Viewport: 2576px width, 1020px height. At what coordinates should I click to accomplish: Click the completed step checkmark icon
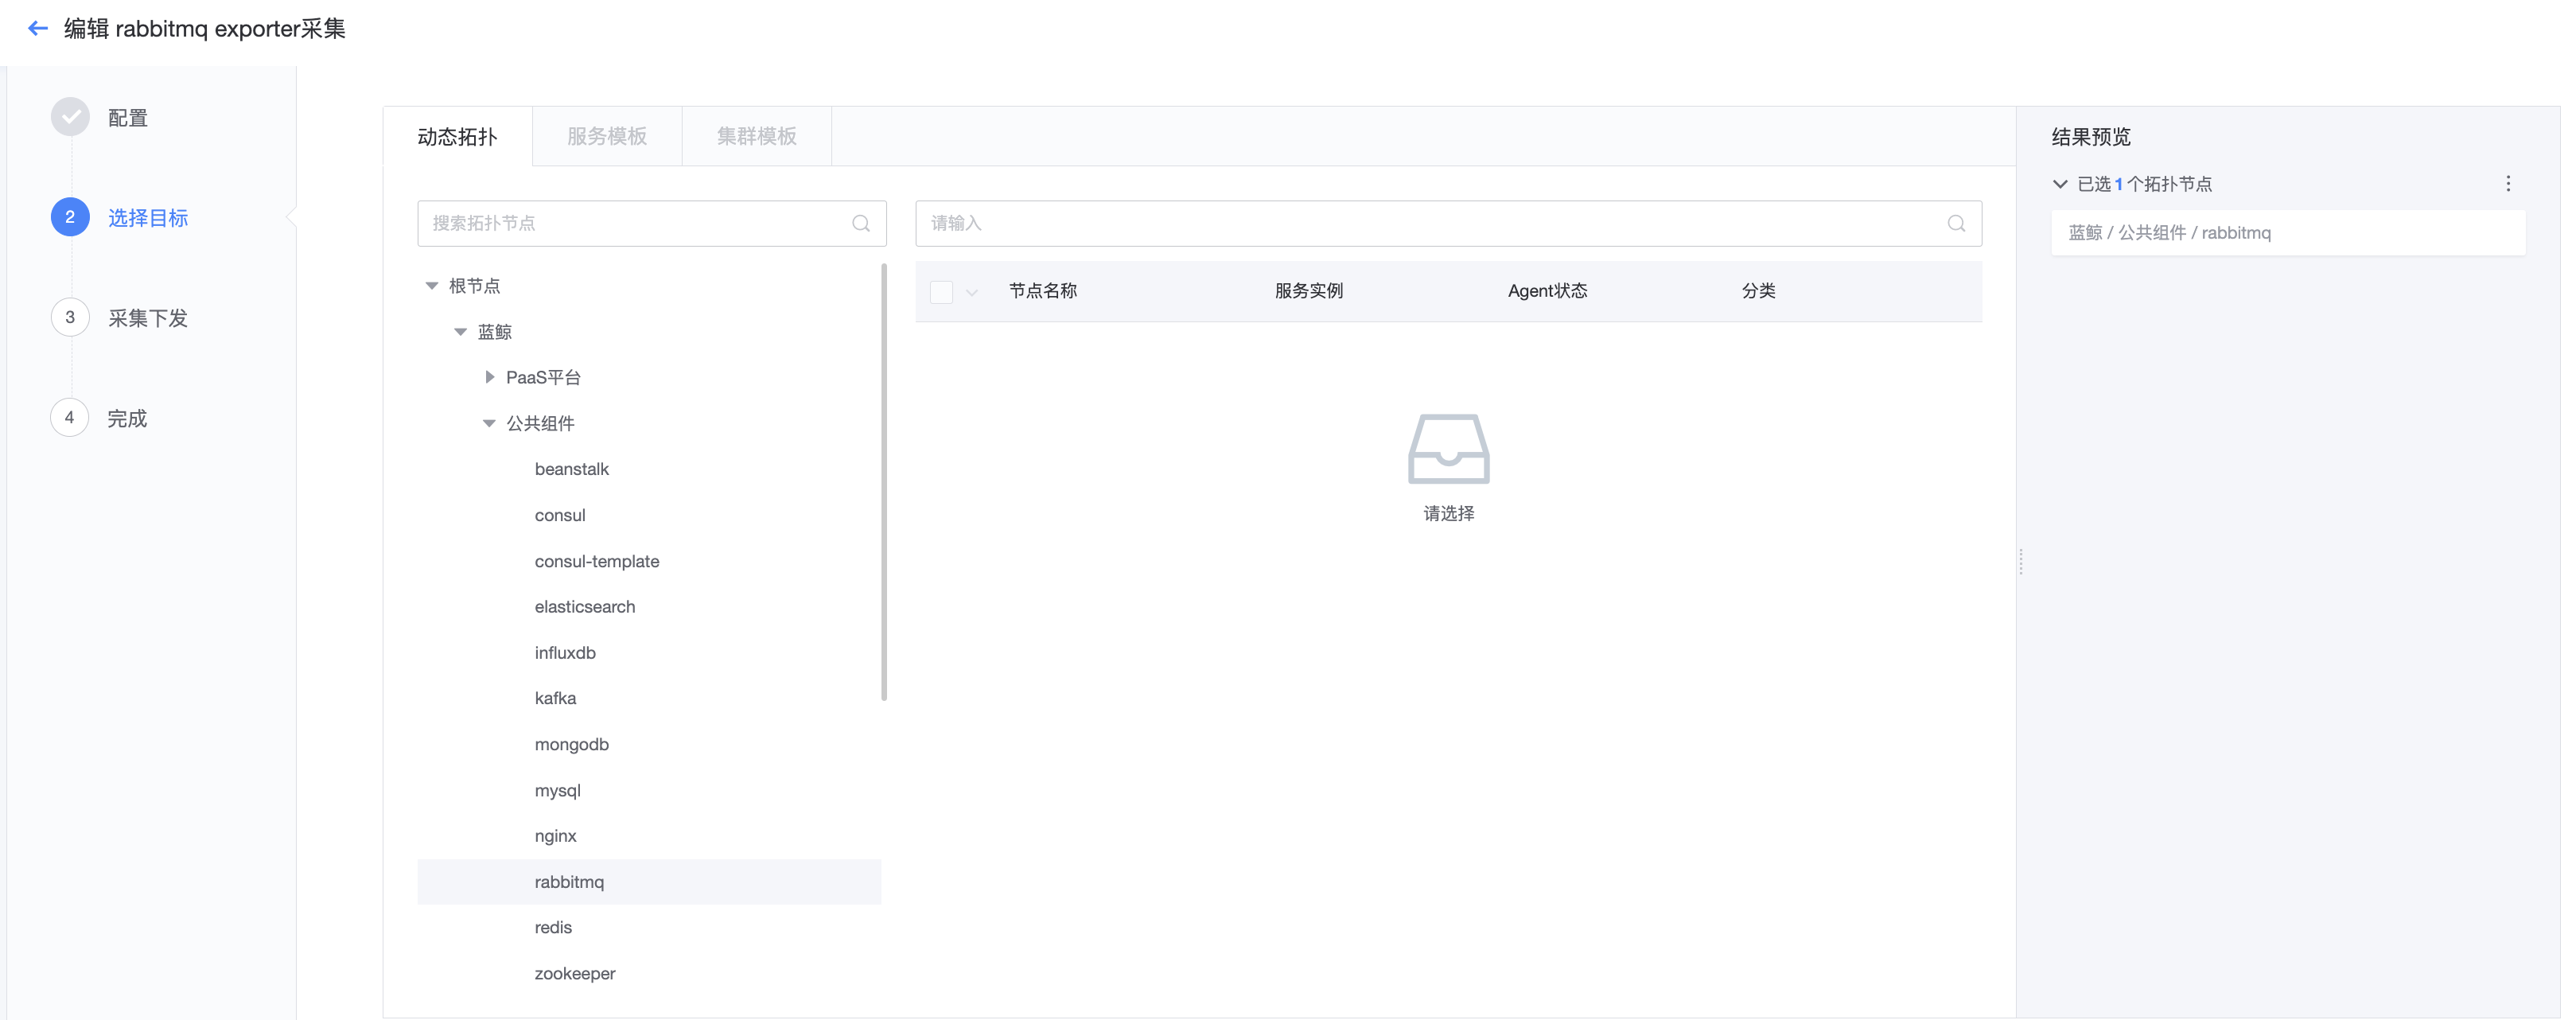pos(70,117)
